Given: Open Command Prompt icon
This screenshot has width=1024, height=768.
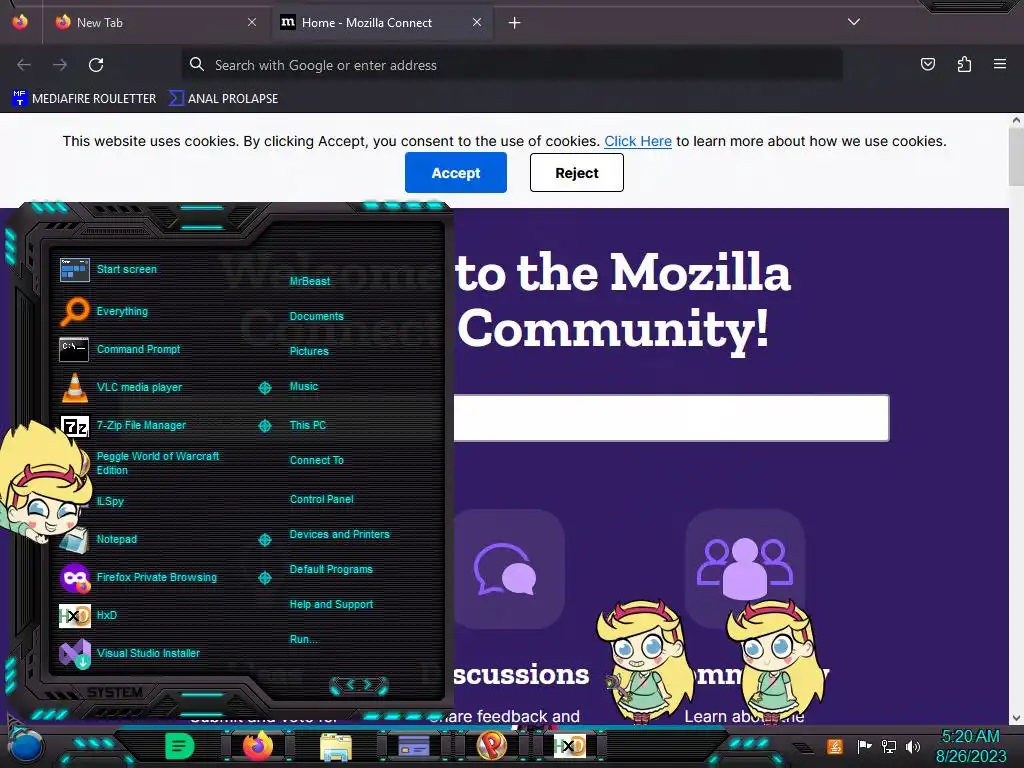Looking at the screenshot, I should (x=74, y=349).
